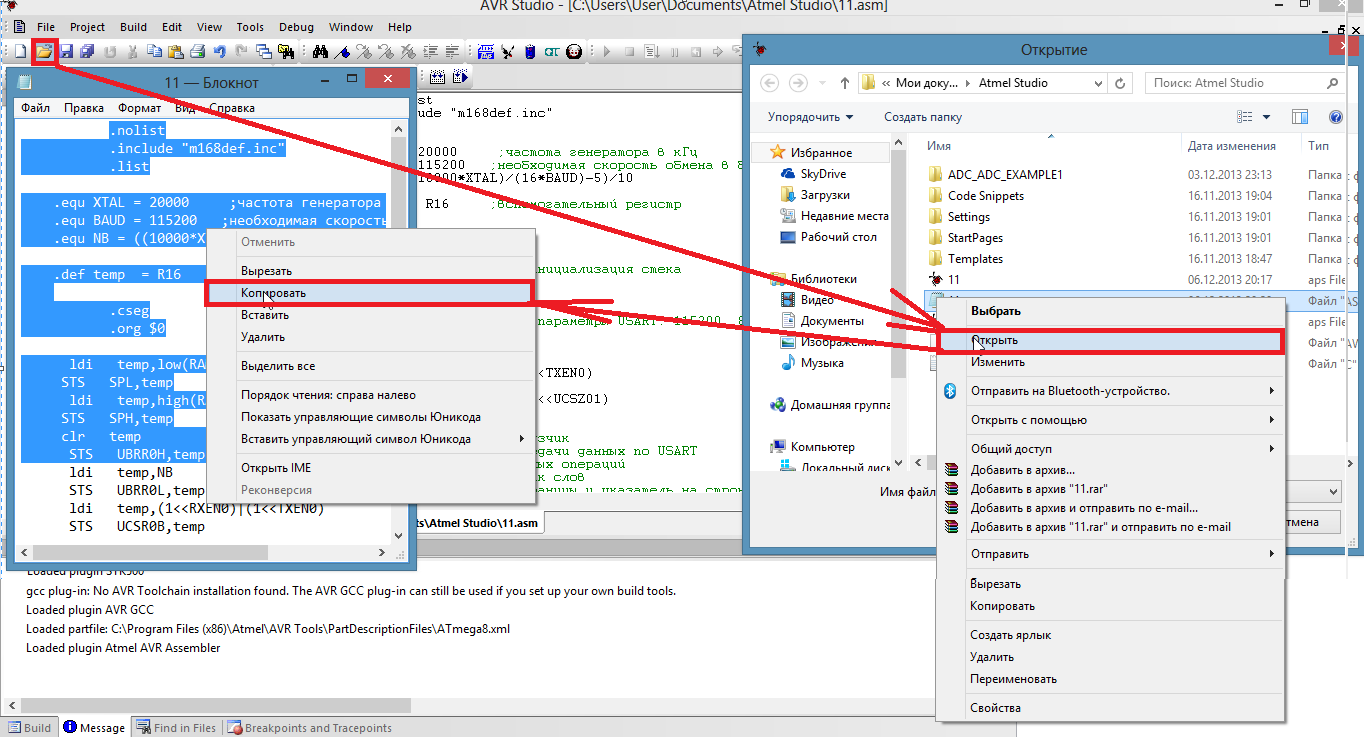Click the Preview pane icon in Open dialog
This screenshot has width=1364, height=737.
click(1300, 117)
